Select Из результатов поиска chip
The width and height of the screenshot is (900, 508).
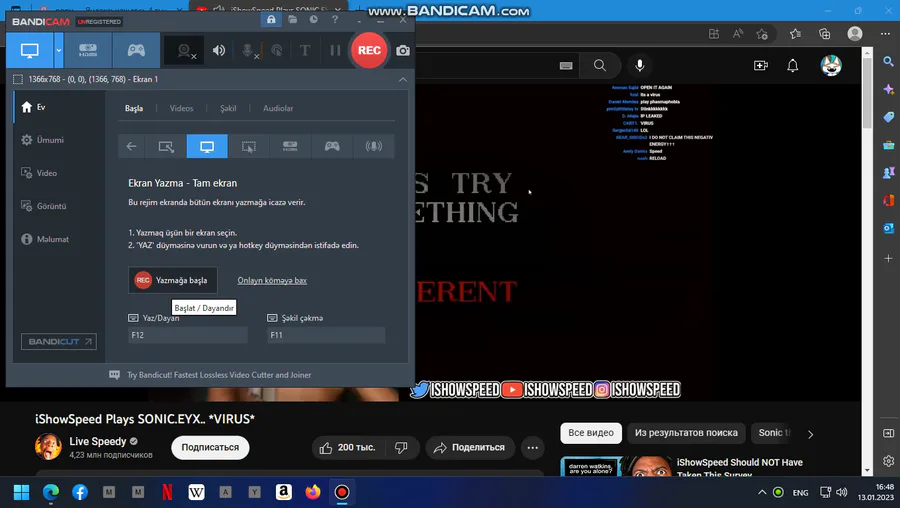pyautogui.click(x=686, y=433)
